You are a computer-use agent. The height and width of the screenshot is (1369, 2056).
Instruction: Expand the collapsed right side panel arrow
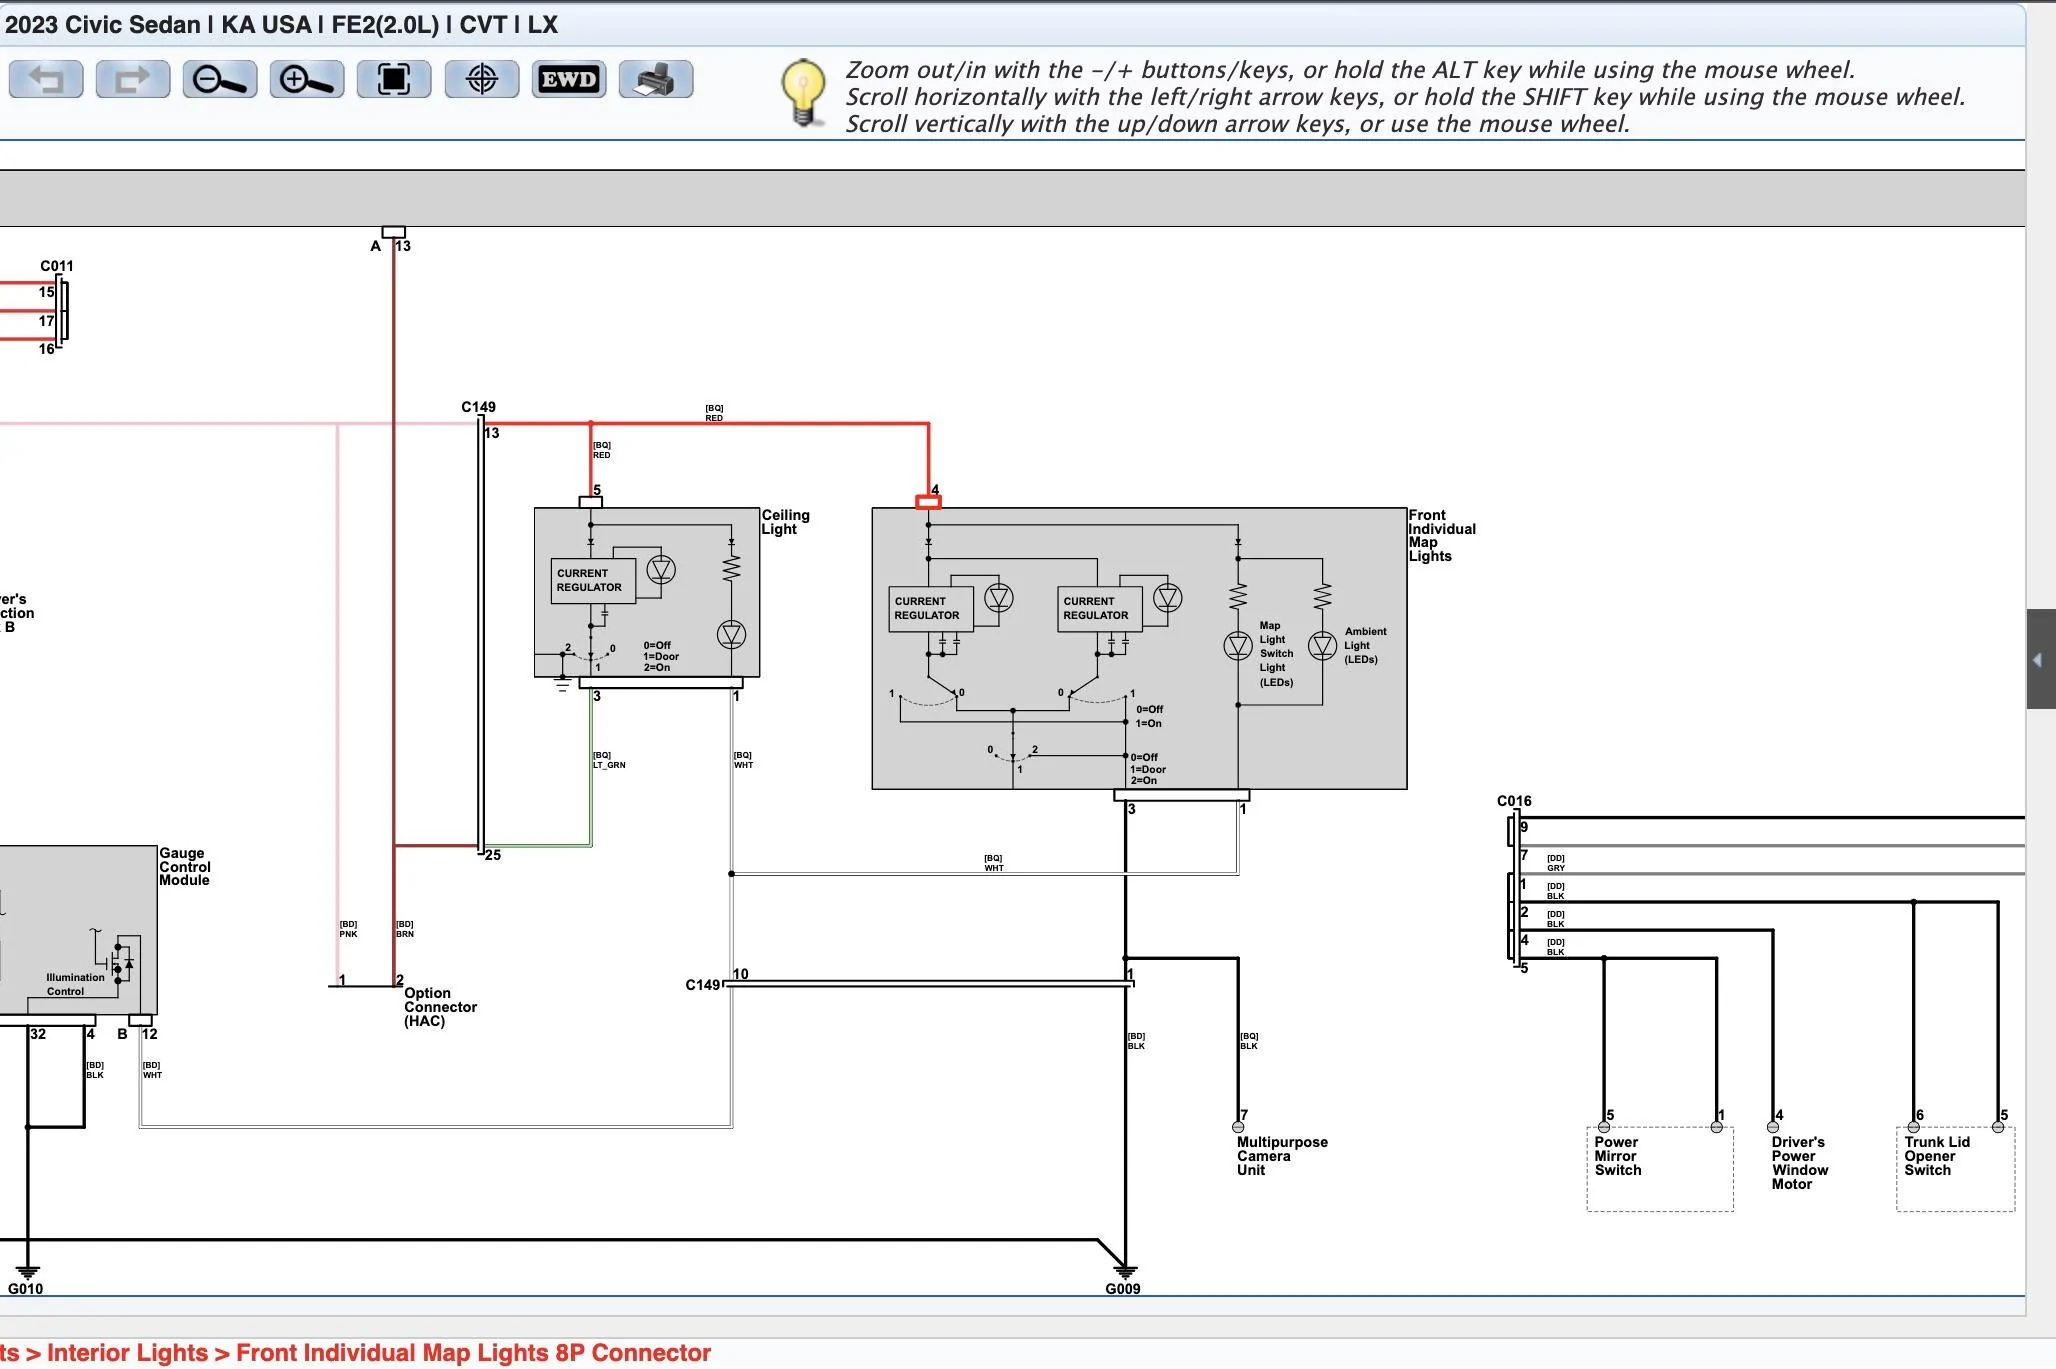point(2039,659)
